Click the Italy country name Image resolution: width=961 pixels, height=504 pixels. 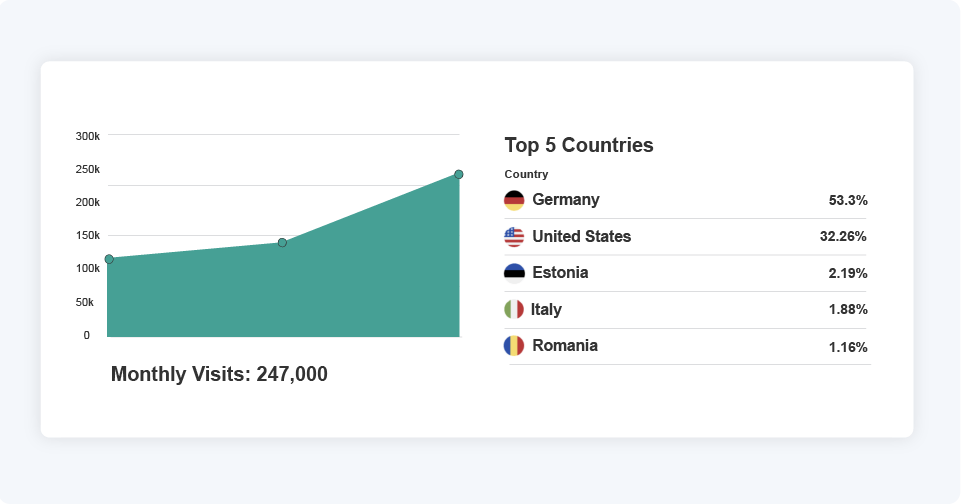click(x=546, y=310)
